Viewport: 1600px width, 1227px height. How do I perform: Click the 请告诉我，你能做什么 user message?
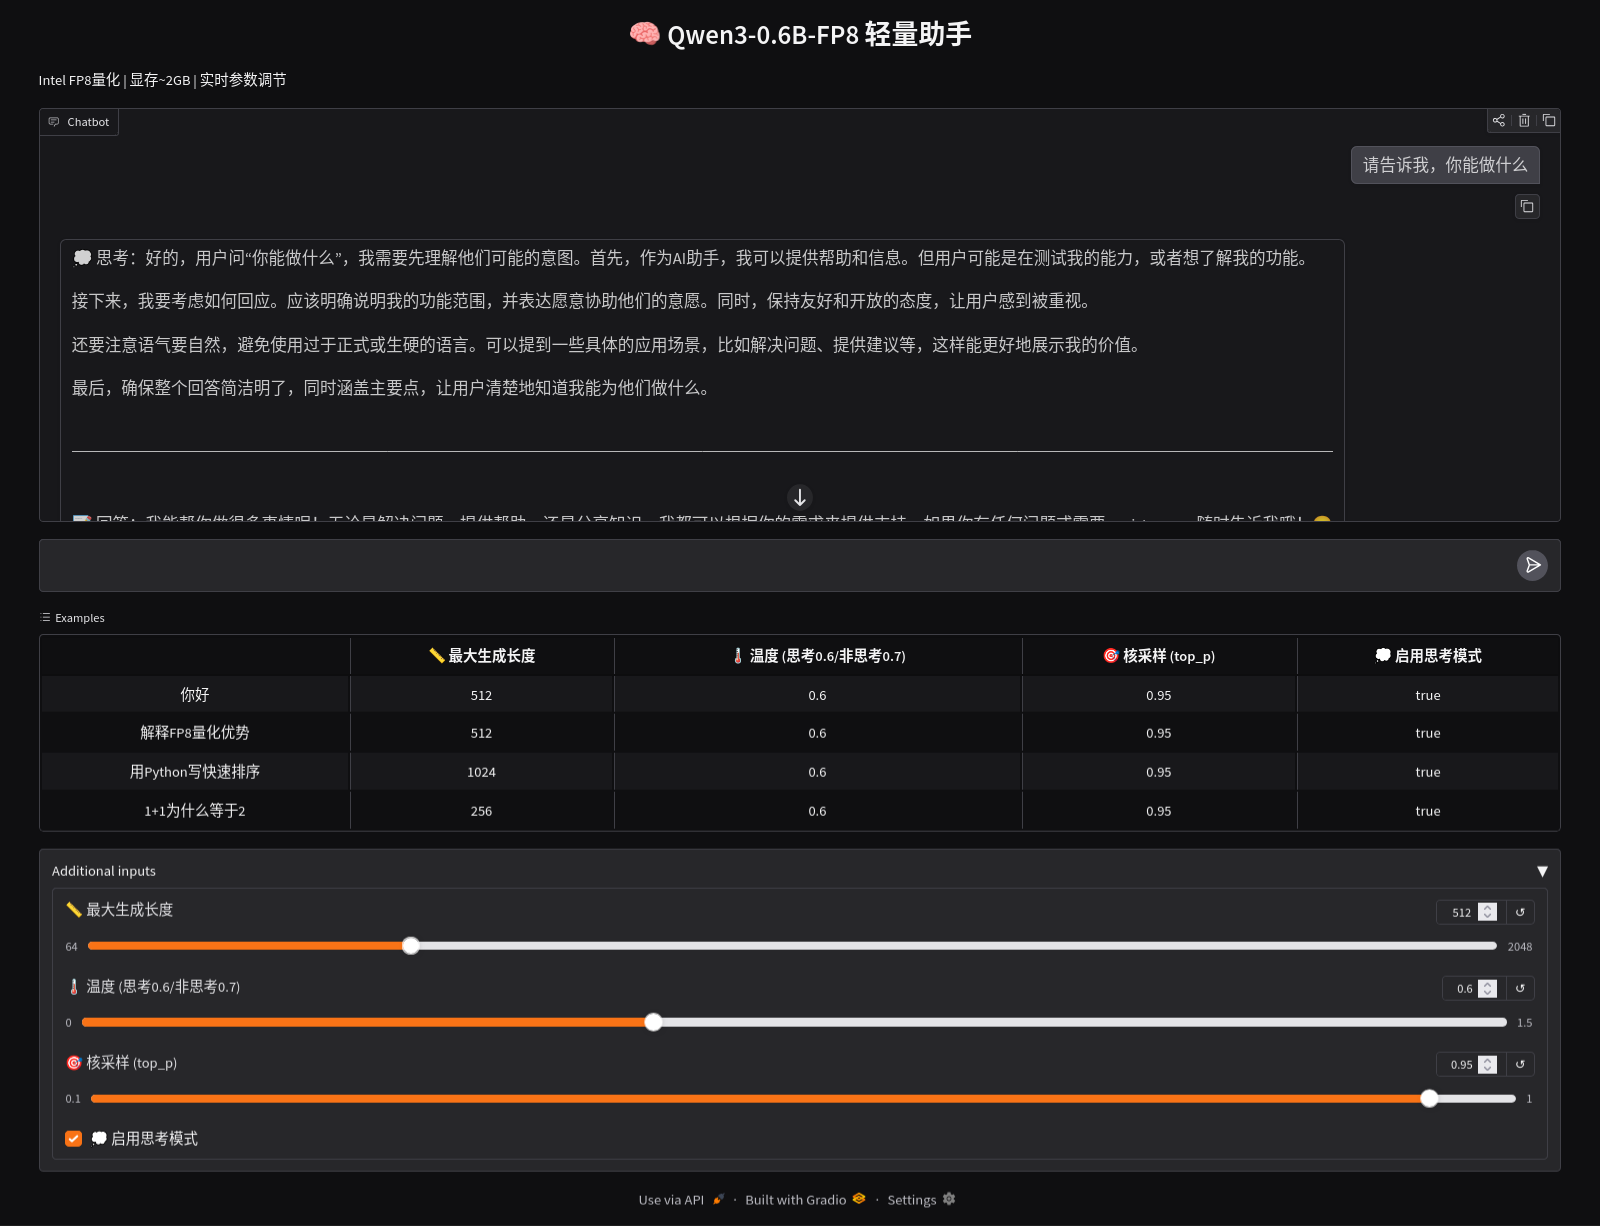(x=1445, y=165)
